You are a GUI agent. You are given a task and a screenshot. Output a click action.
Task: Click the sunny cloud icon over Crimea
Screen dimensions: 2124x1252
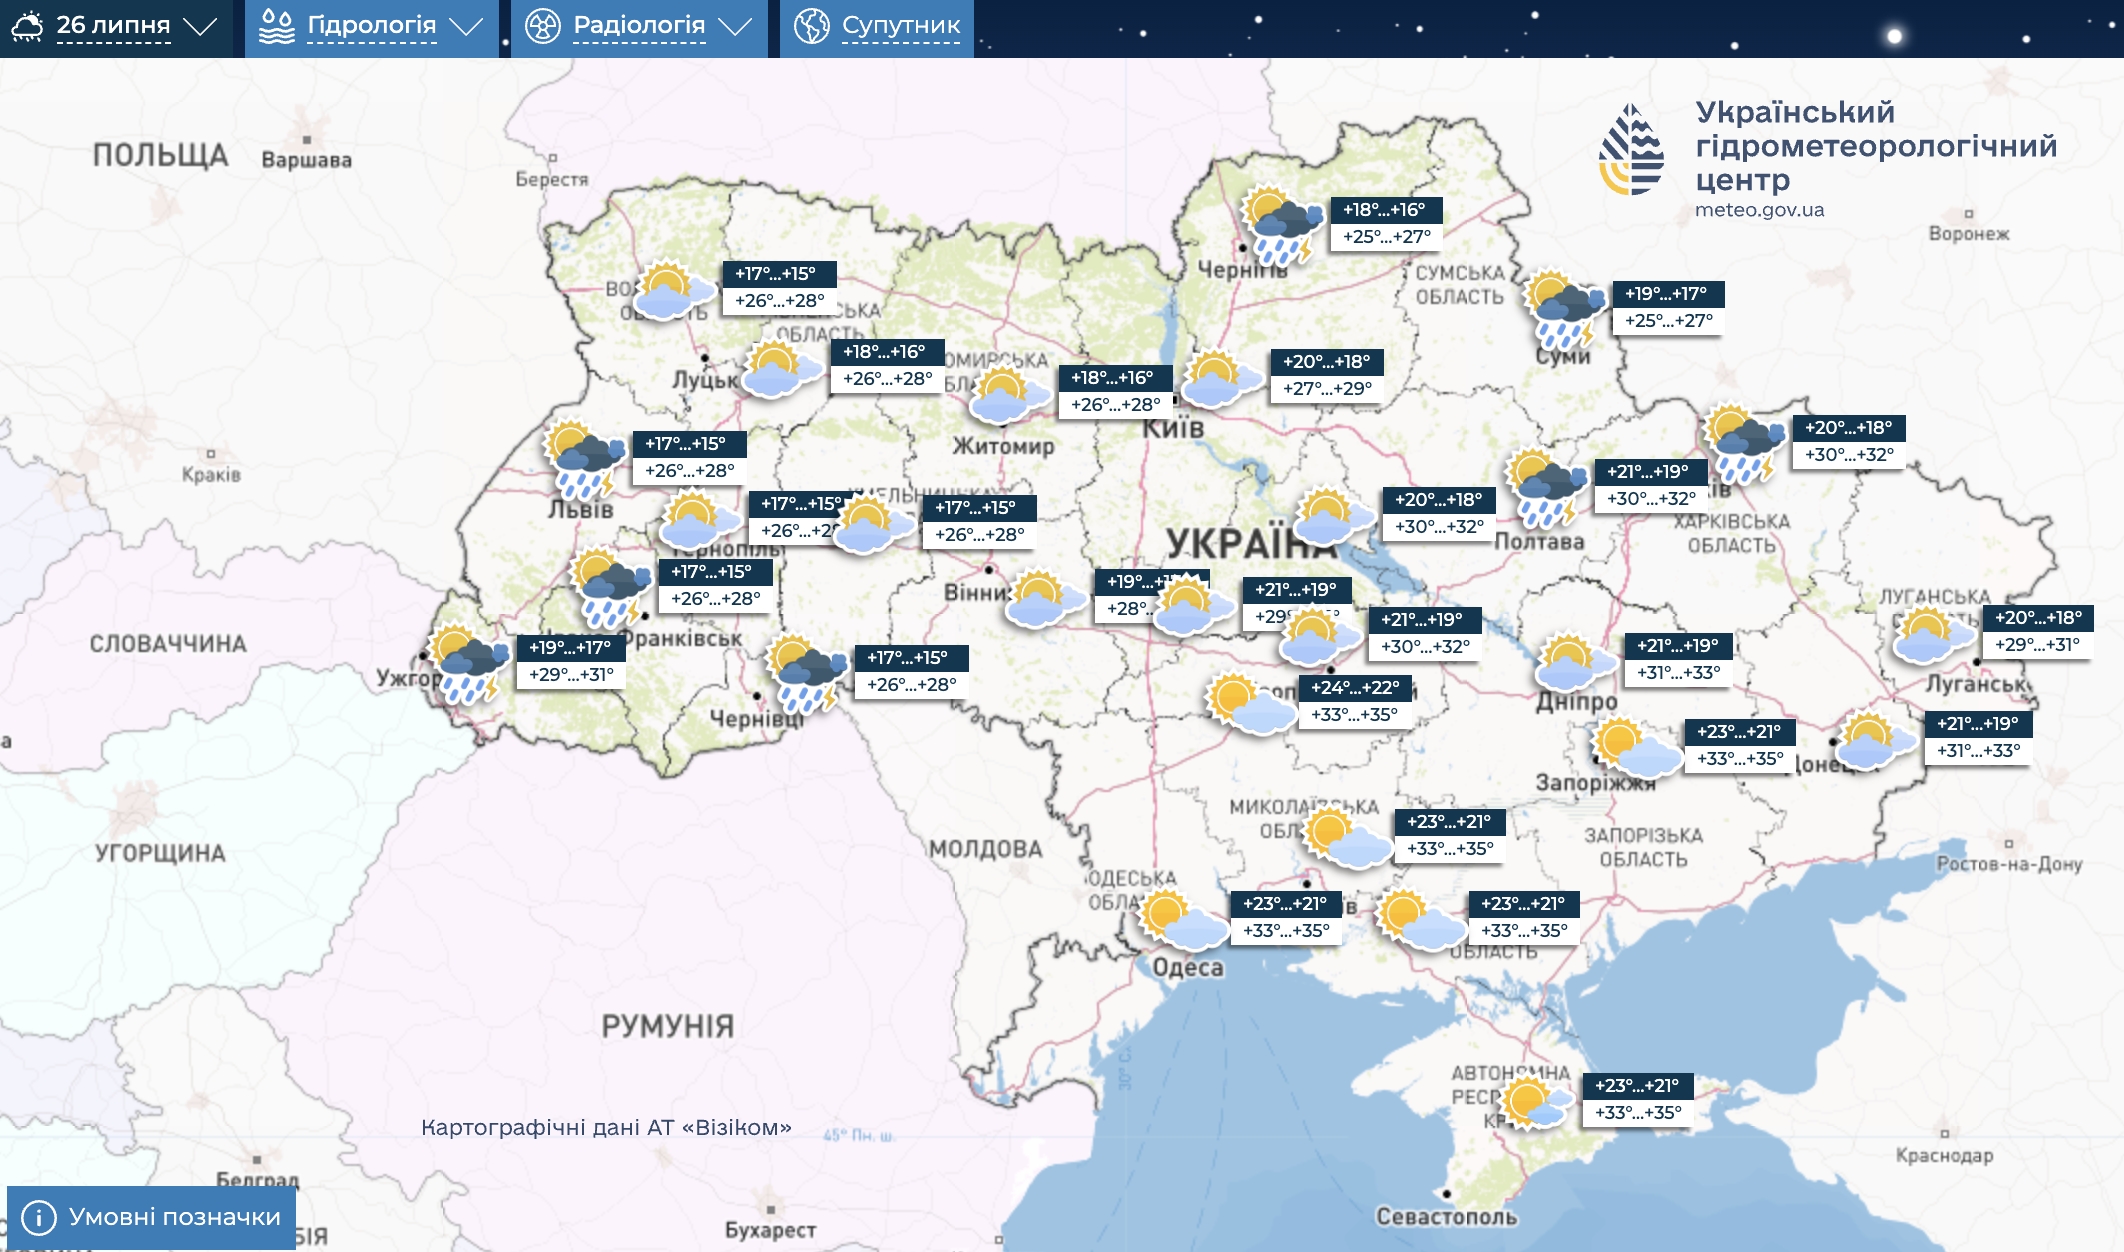[1533, 1103]
